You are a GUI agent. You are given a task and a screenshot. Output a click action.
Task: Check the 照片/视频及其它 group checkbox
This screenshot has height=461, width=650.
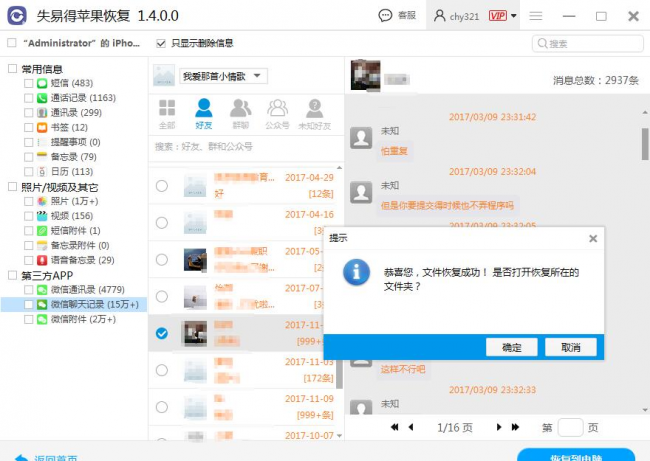(12, 187)
